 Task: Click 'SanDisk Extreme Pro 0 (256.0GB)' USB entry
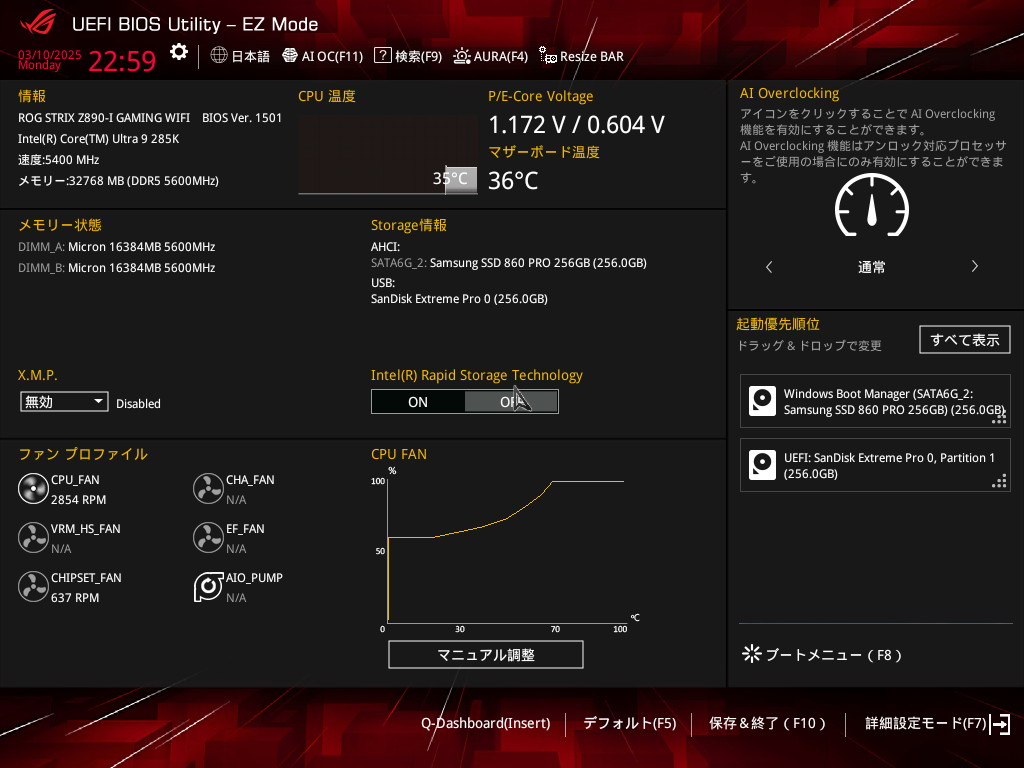tap(459, 298)
